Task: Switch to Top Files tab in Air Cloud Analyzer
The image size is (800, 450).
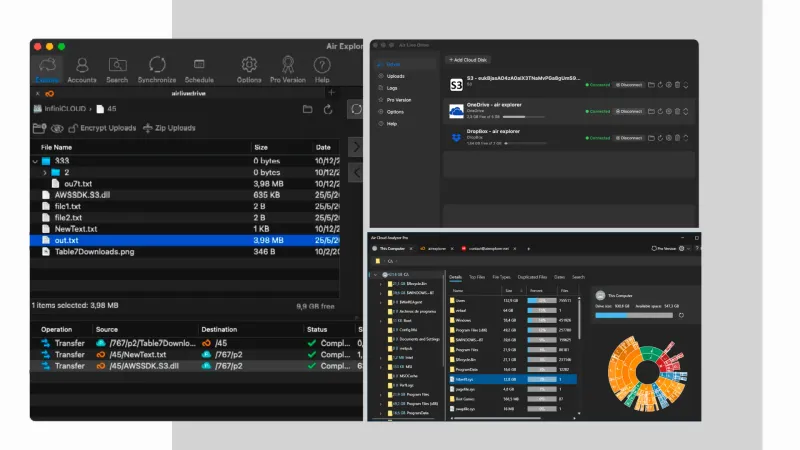Action: click(x=477, y=277)
